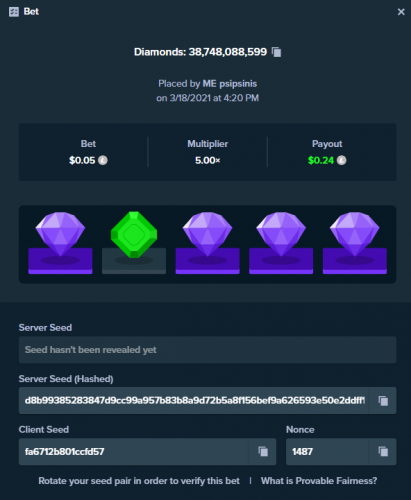
Task: Click the coin icon beside payout $0.24
Action: (341, 160)
